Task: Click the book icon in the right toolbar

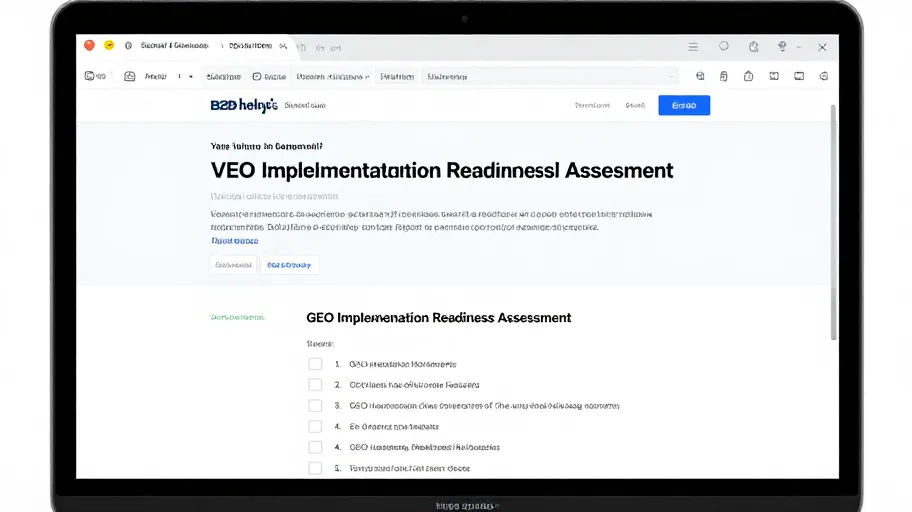Action: 774,76
